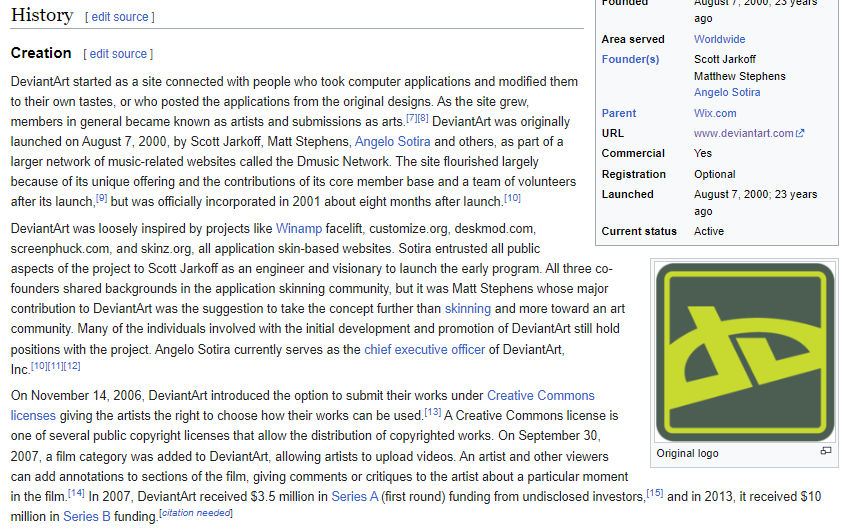842x530 pixels.
Task: Jump to citation reference 15
Action: click(x=655, y=492)
